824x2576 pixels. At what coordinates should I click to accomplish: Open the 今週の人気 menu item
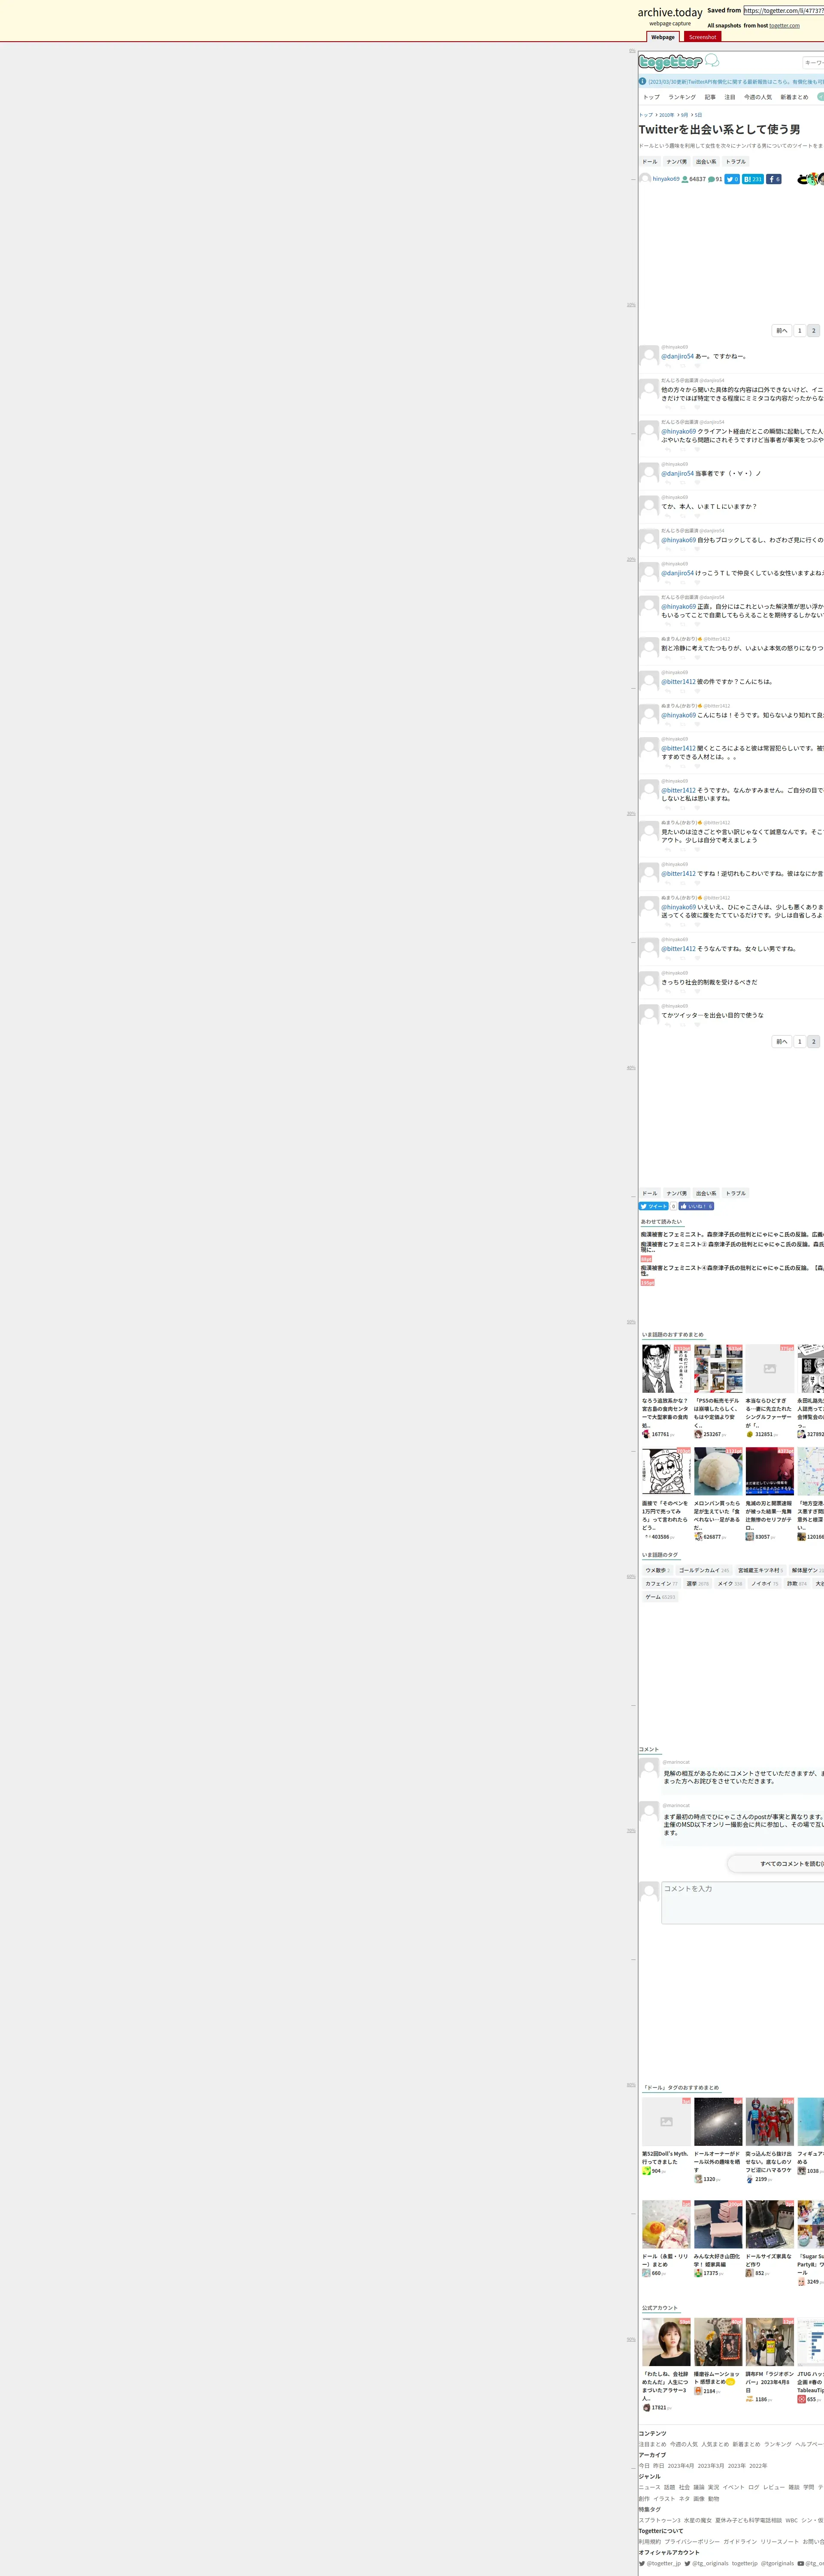pos(758,97)
